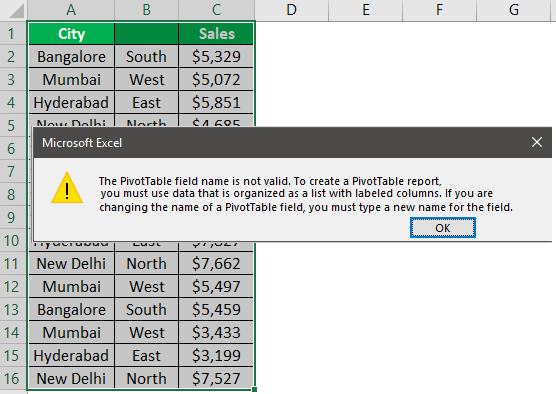Select row 2 header
556x394 pixels.
(13, 56)
